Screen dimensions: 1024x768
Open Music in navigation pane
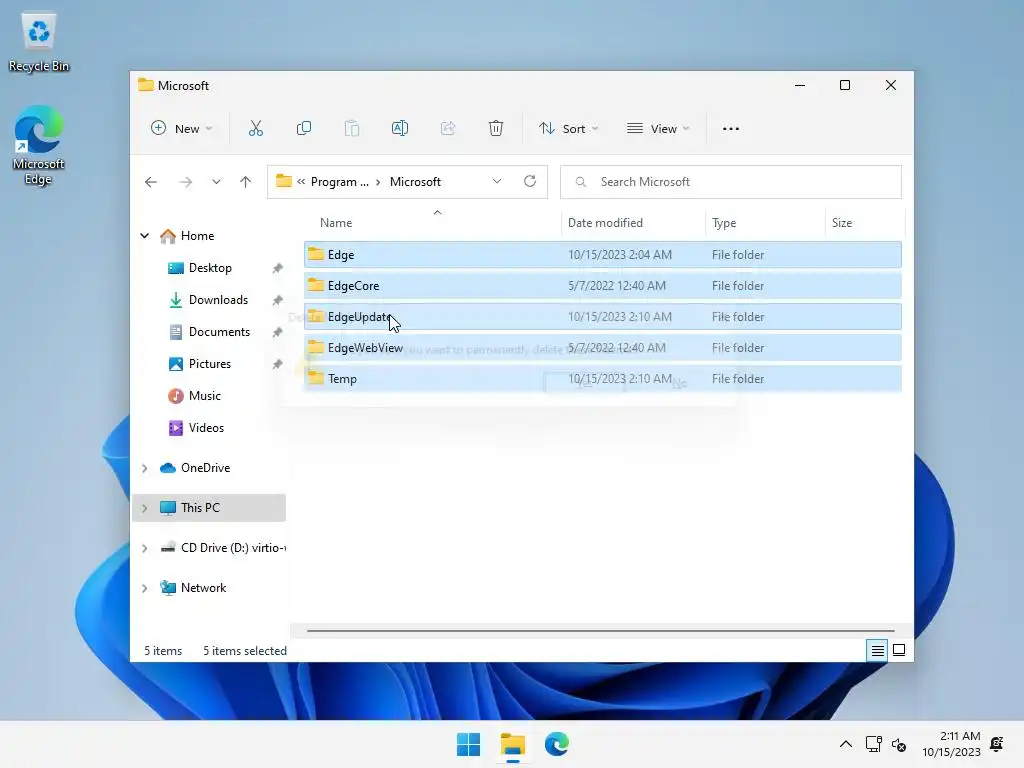click(x=195, y=396)
